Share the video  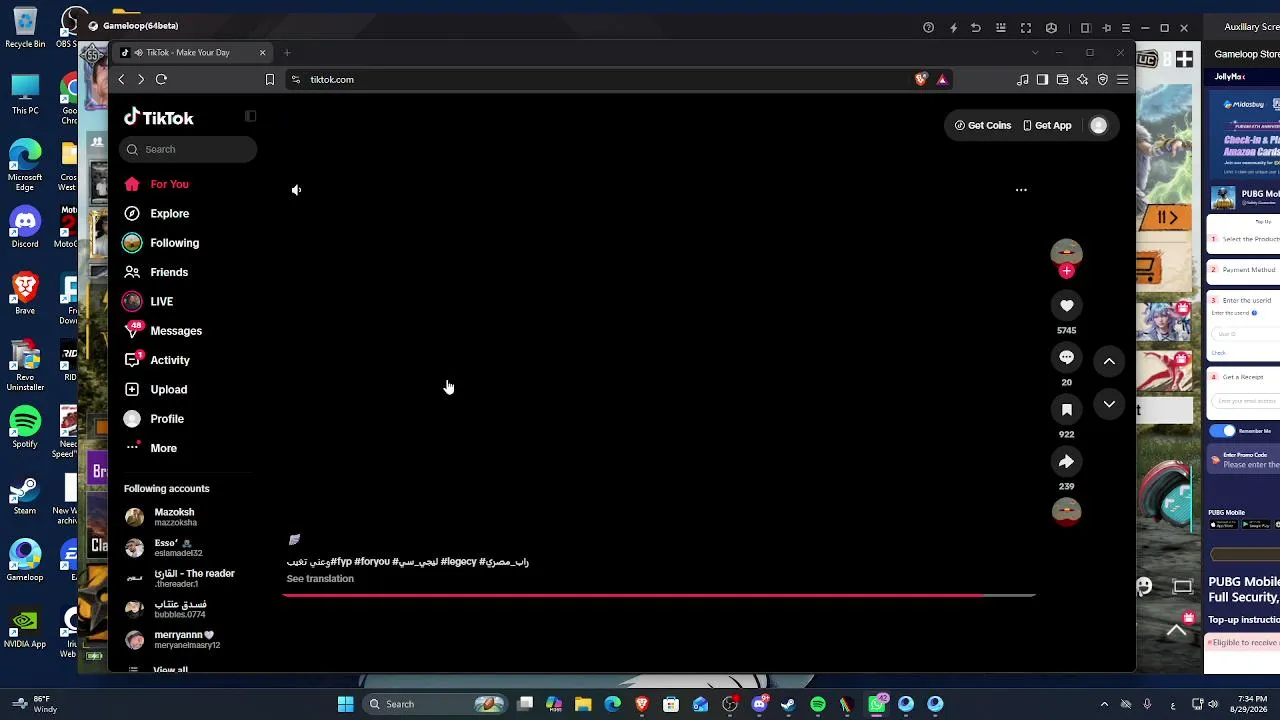1066,462
